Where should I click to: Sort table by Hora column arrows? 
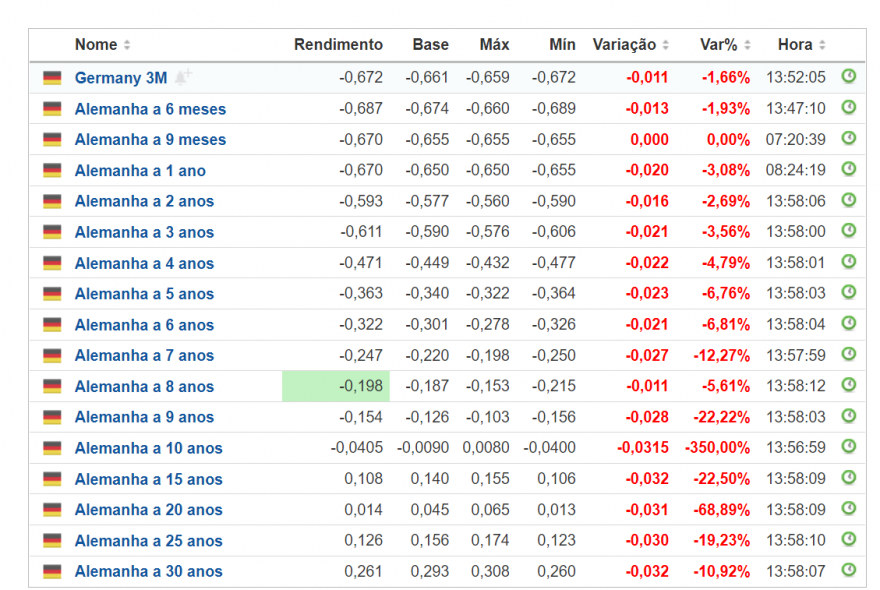coord(822,45)
